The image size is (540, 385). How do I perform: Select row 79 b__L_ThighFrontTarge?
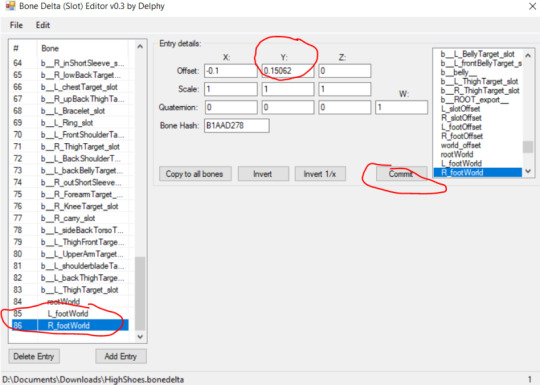[x=70, y=242]
